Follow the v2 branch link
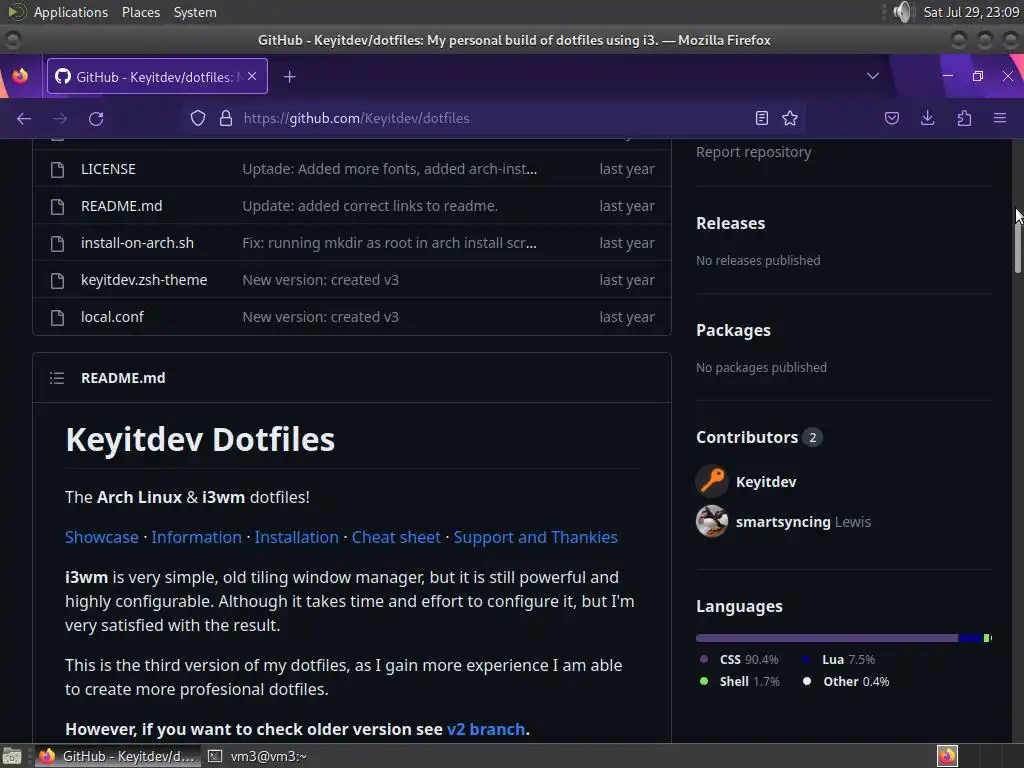The height and width of the screenshot is (768, 1024). click(x=486, y=729)
